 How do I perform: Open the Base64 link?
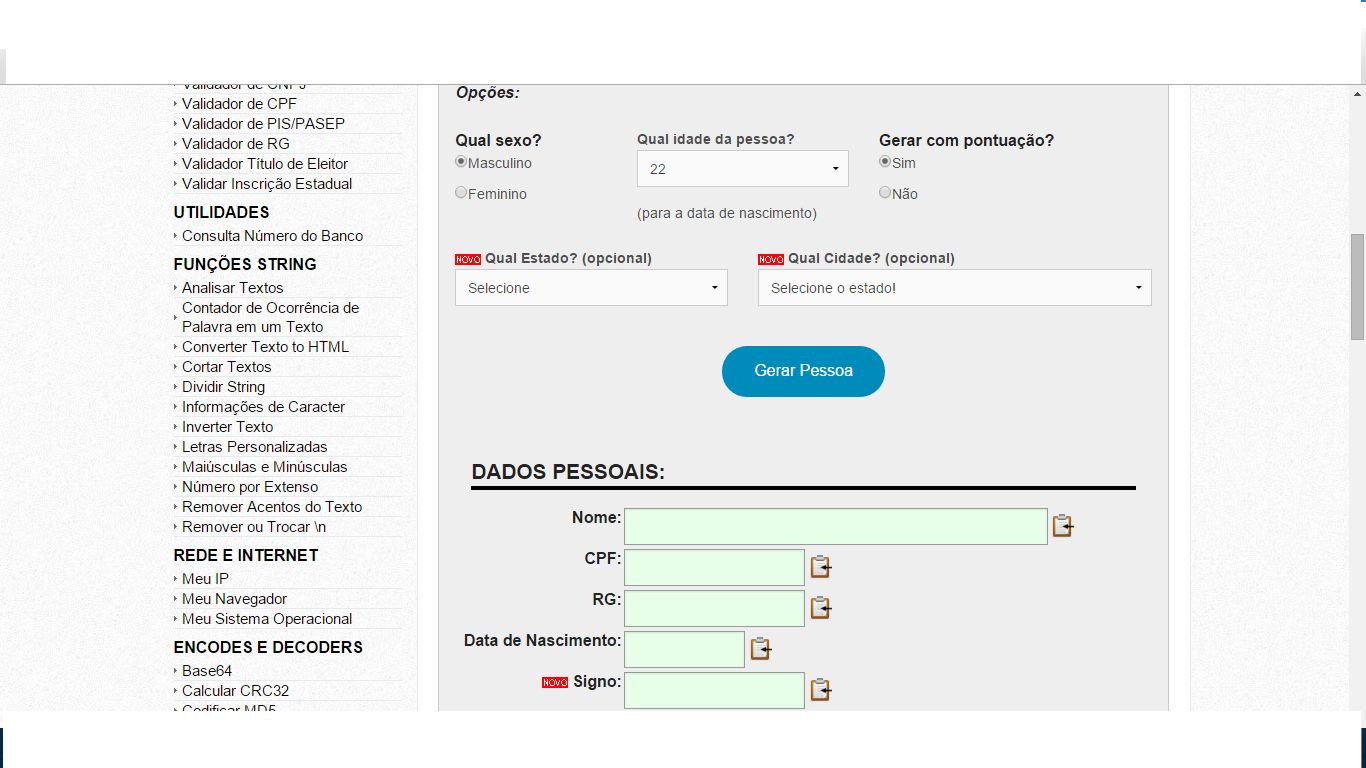(207, 671)
